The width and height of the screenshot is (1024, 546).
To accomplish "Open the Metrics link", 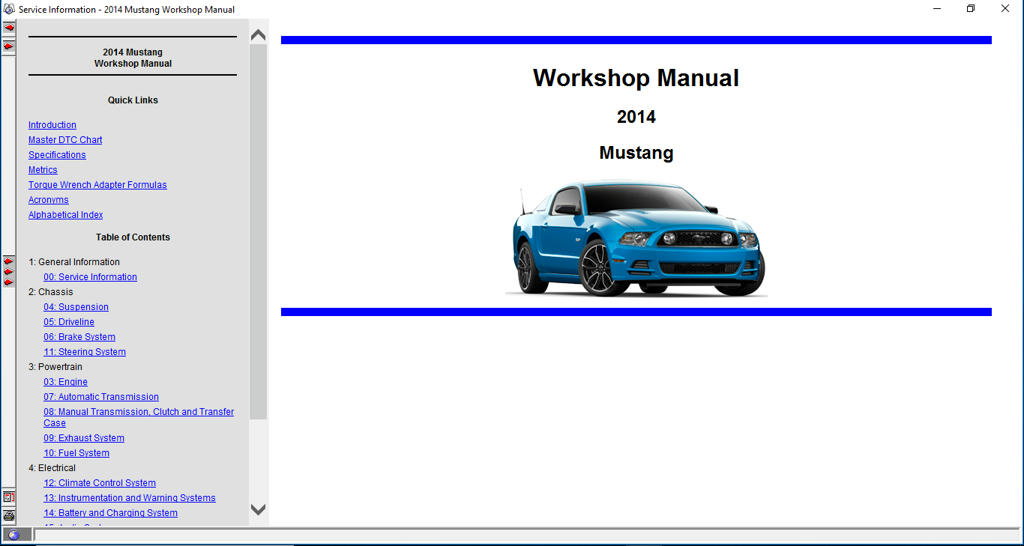I will point(42,170).
